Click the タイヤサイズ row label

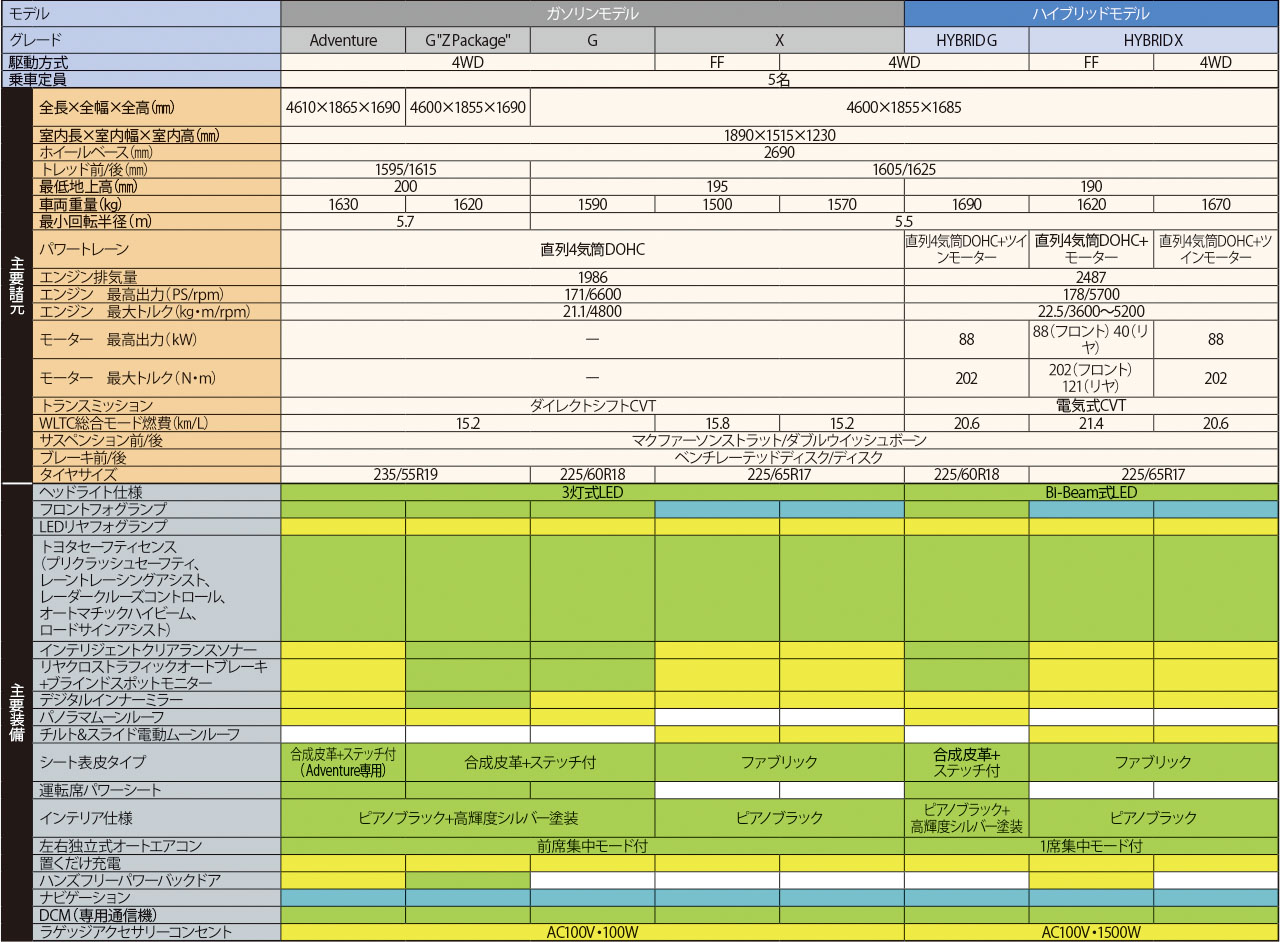coord(157,474)
